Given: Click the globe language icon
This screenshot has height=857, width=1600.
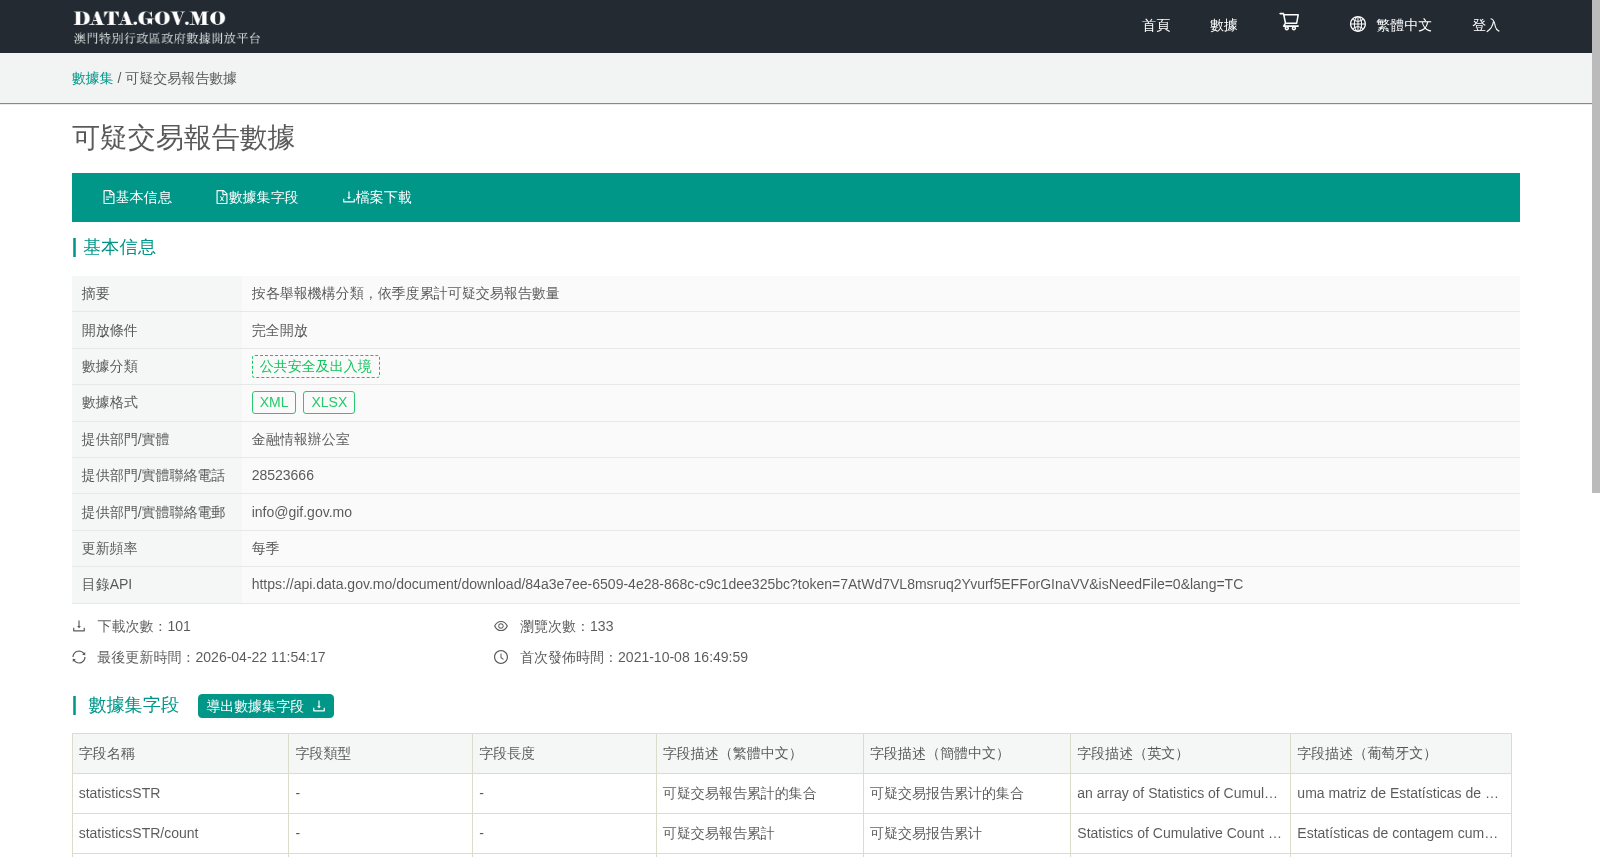Looking at the screenshot, I should [x=1357, y=24].
